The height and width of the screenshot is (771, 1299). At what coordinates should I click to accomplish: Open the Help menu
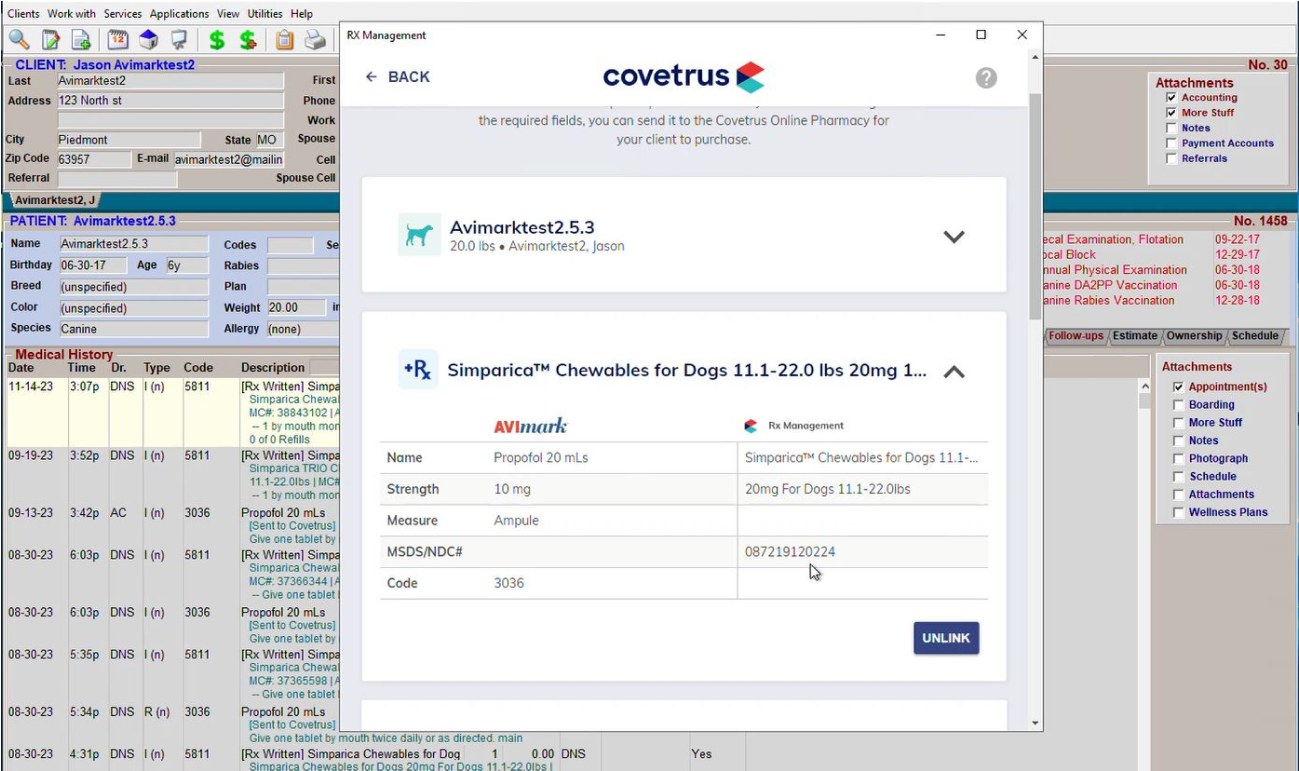pos(302,14)
